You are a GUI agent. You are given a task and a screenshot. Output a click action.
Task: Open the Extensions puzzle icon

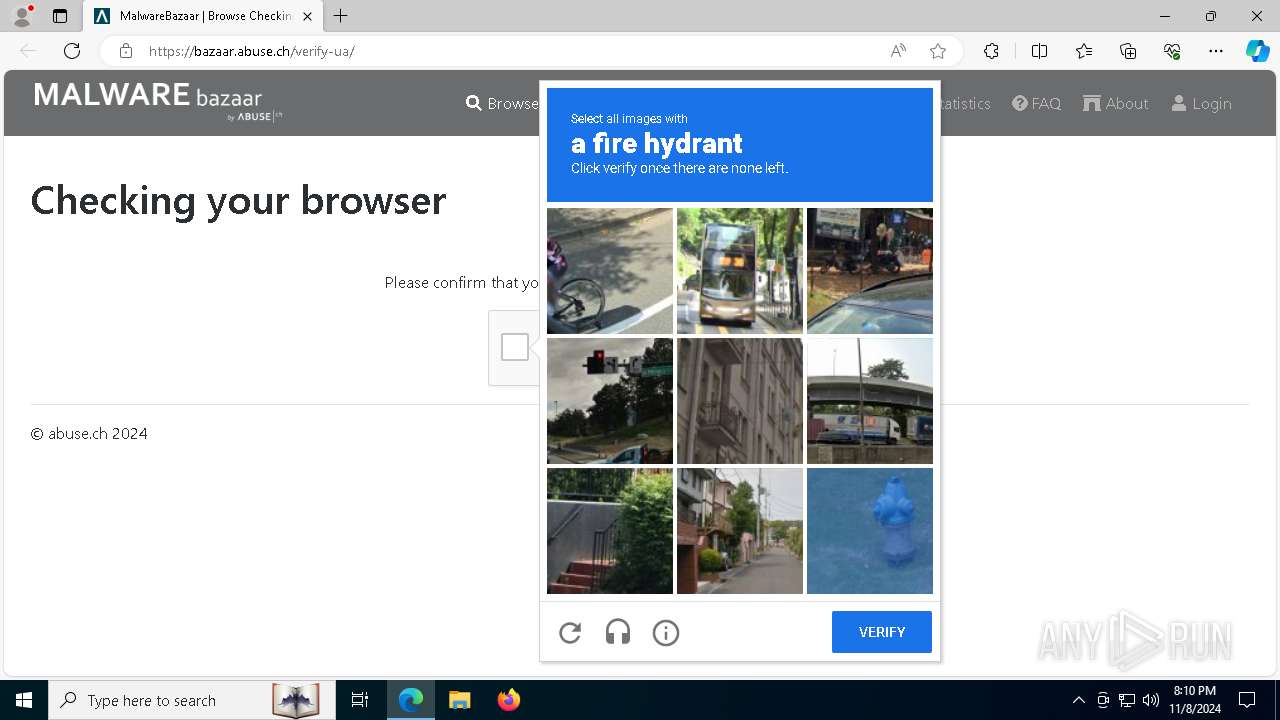[x=991, y=51]
